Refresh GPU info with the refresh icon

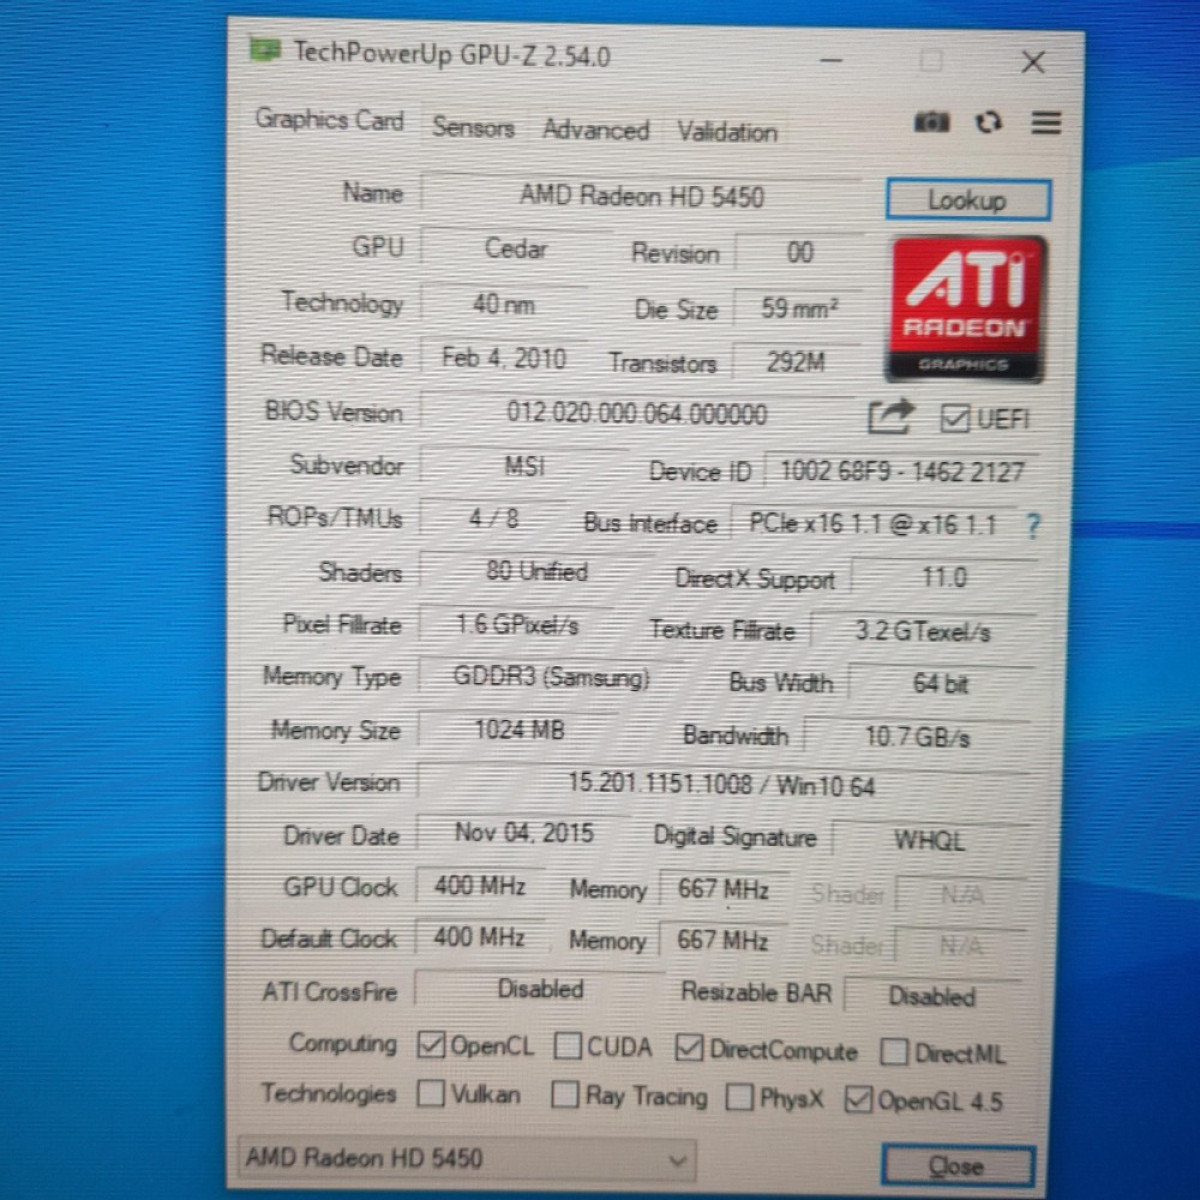988,122
